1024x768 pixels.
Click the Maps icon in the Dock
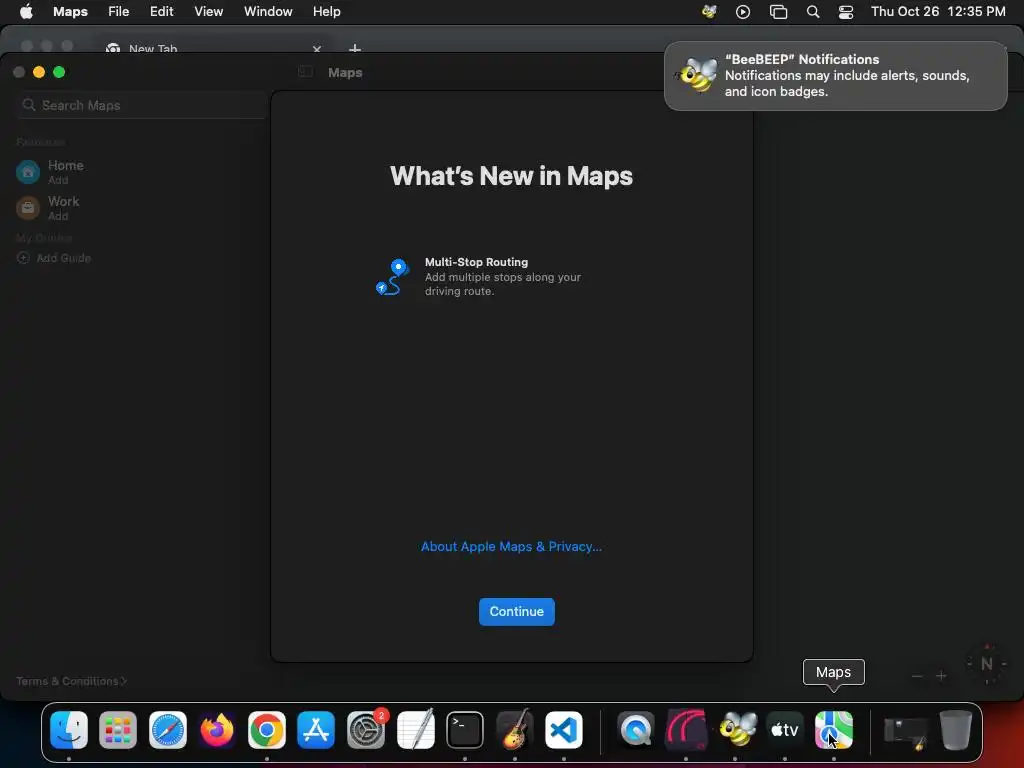[x=834, y=730]
